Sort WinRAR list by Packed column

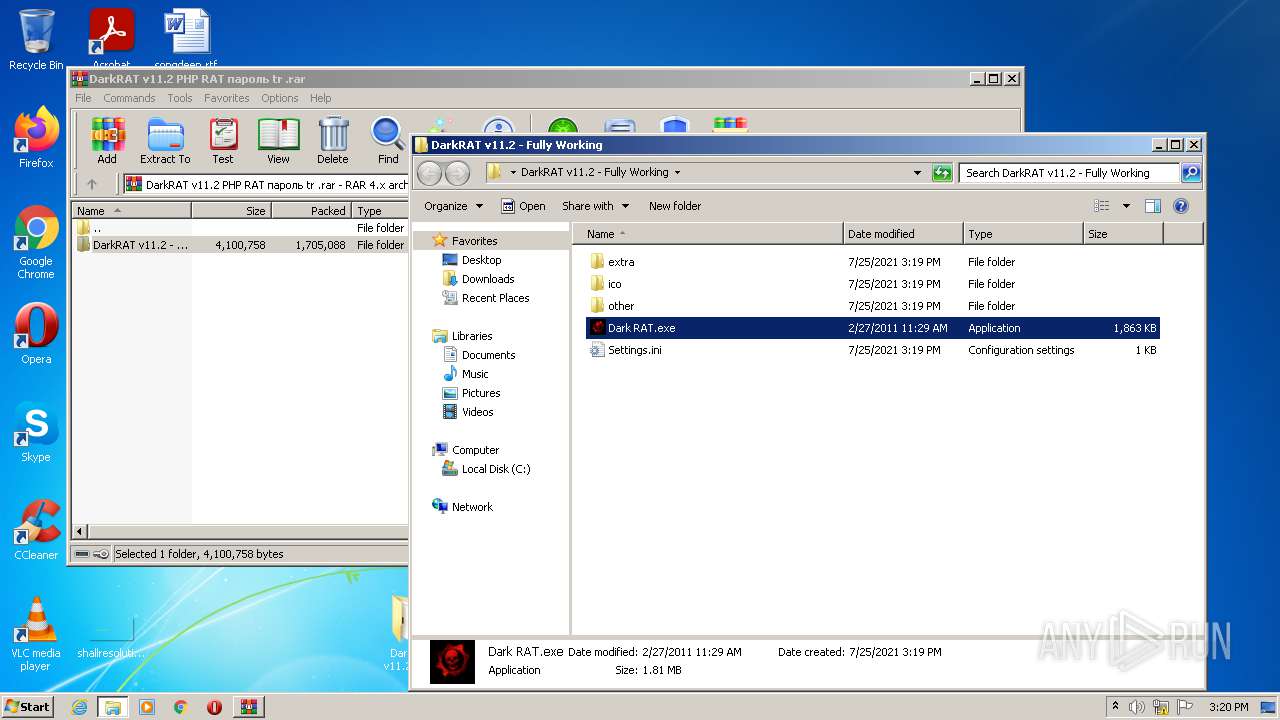[x=311, y=211]
